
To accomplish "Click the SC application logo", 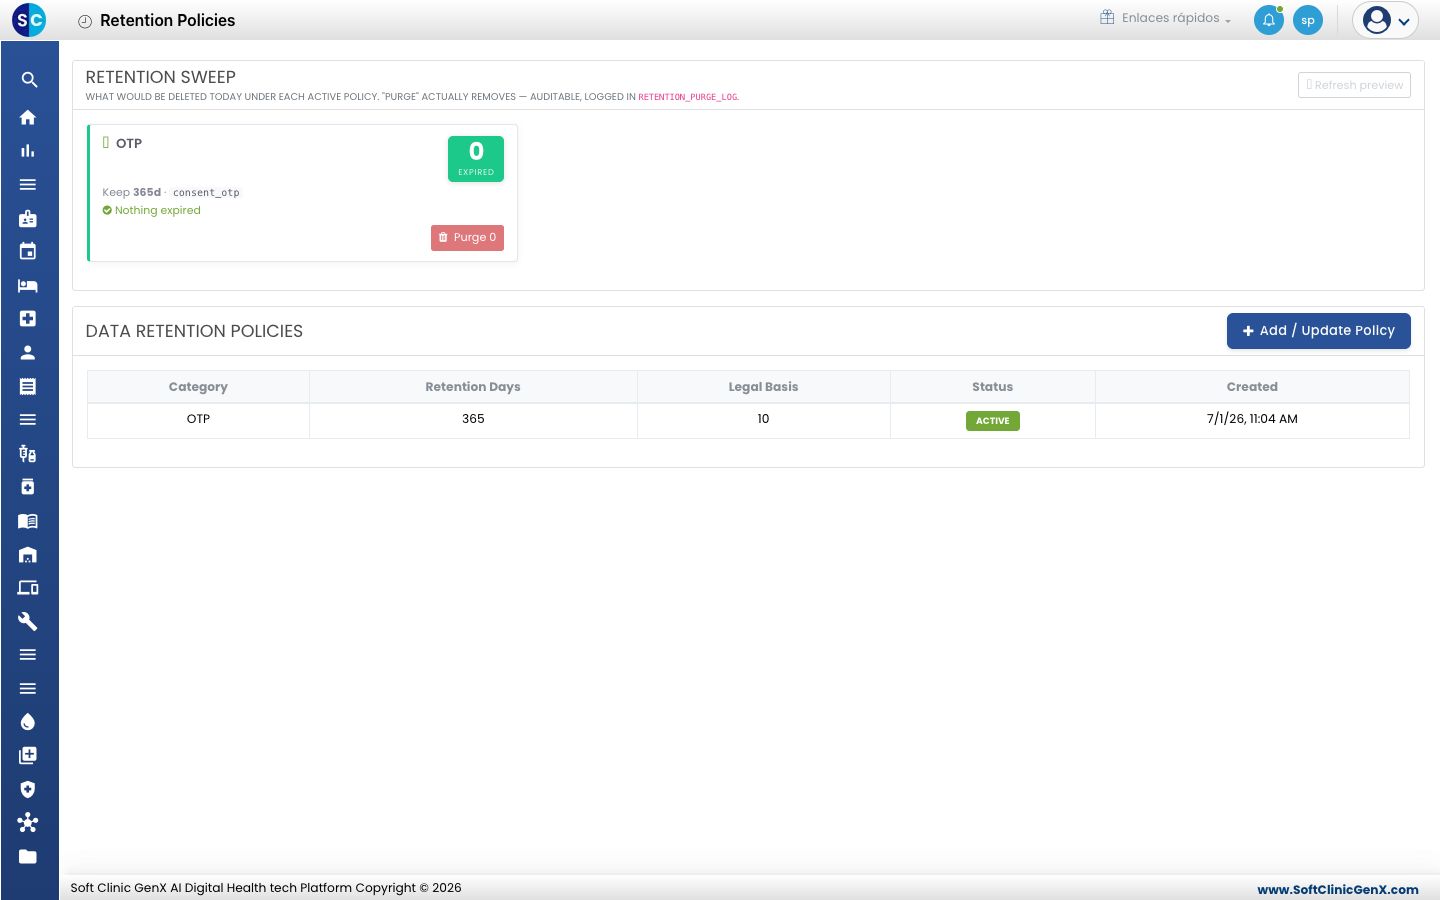I will click(x=29, y=20).
